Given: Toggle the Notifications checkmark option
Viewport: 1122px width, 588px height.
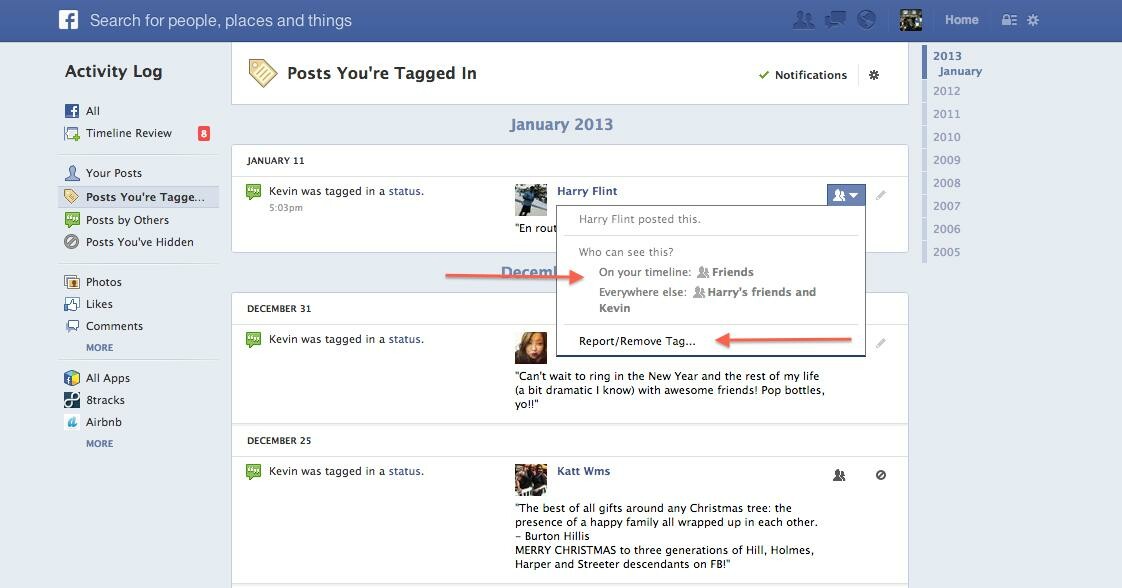Looking at the screenshot, I should [x=802, y=75].
